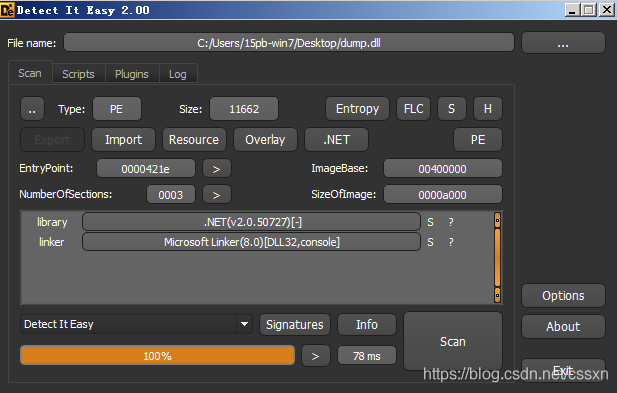Open the Signatures window
The image size is (618, 393).
tap(294, 324)
